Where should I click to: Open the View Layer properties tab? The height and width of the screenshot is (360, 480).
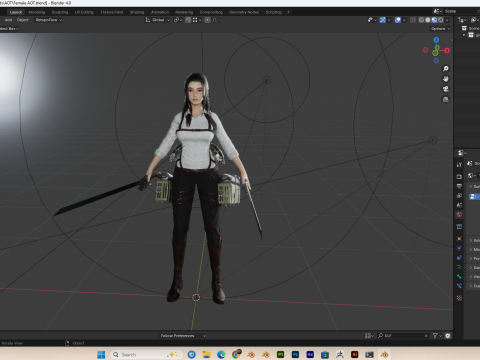459,196
